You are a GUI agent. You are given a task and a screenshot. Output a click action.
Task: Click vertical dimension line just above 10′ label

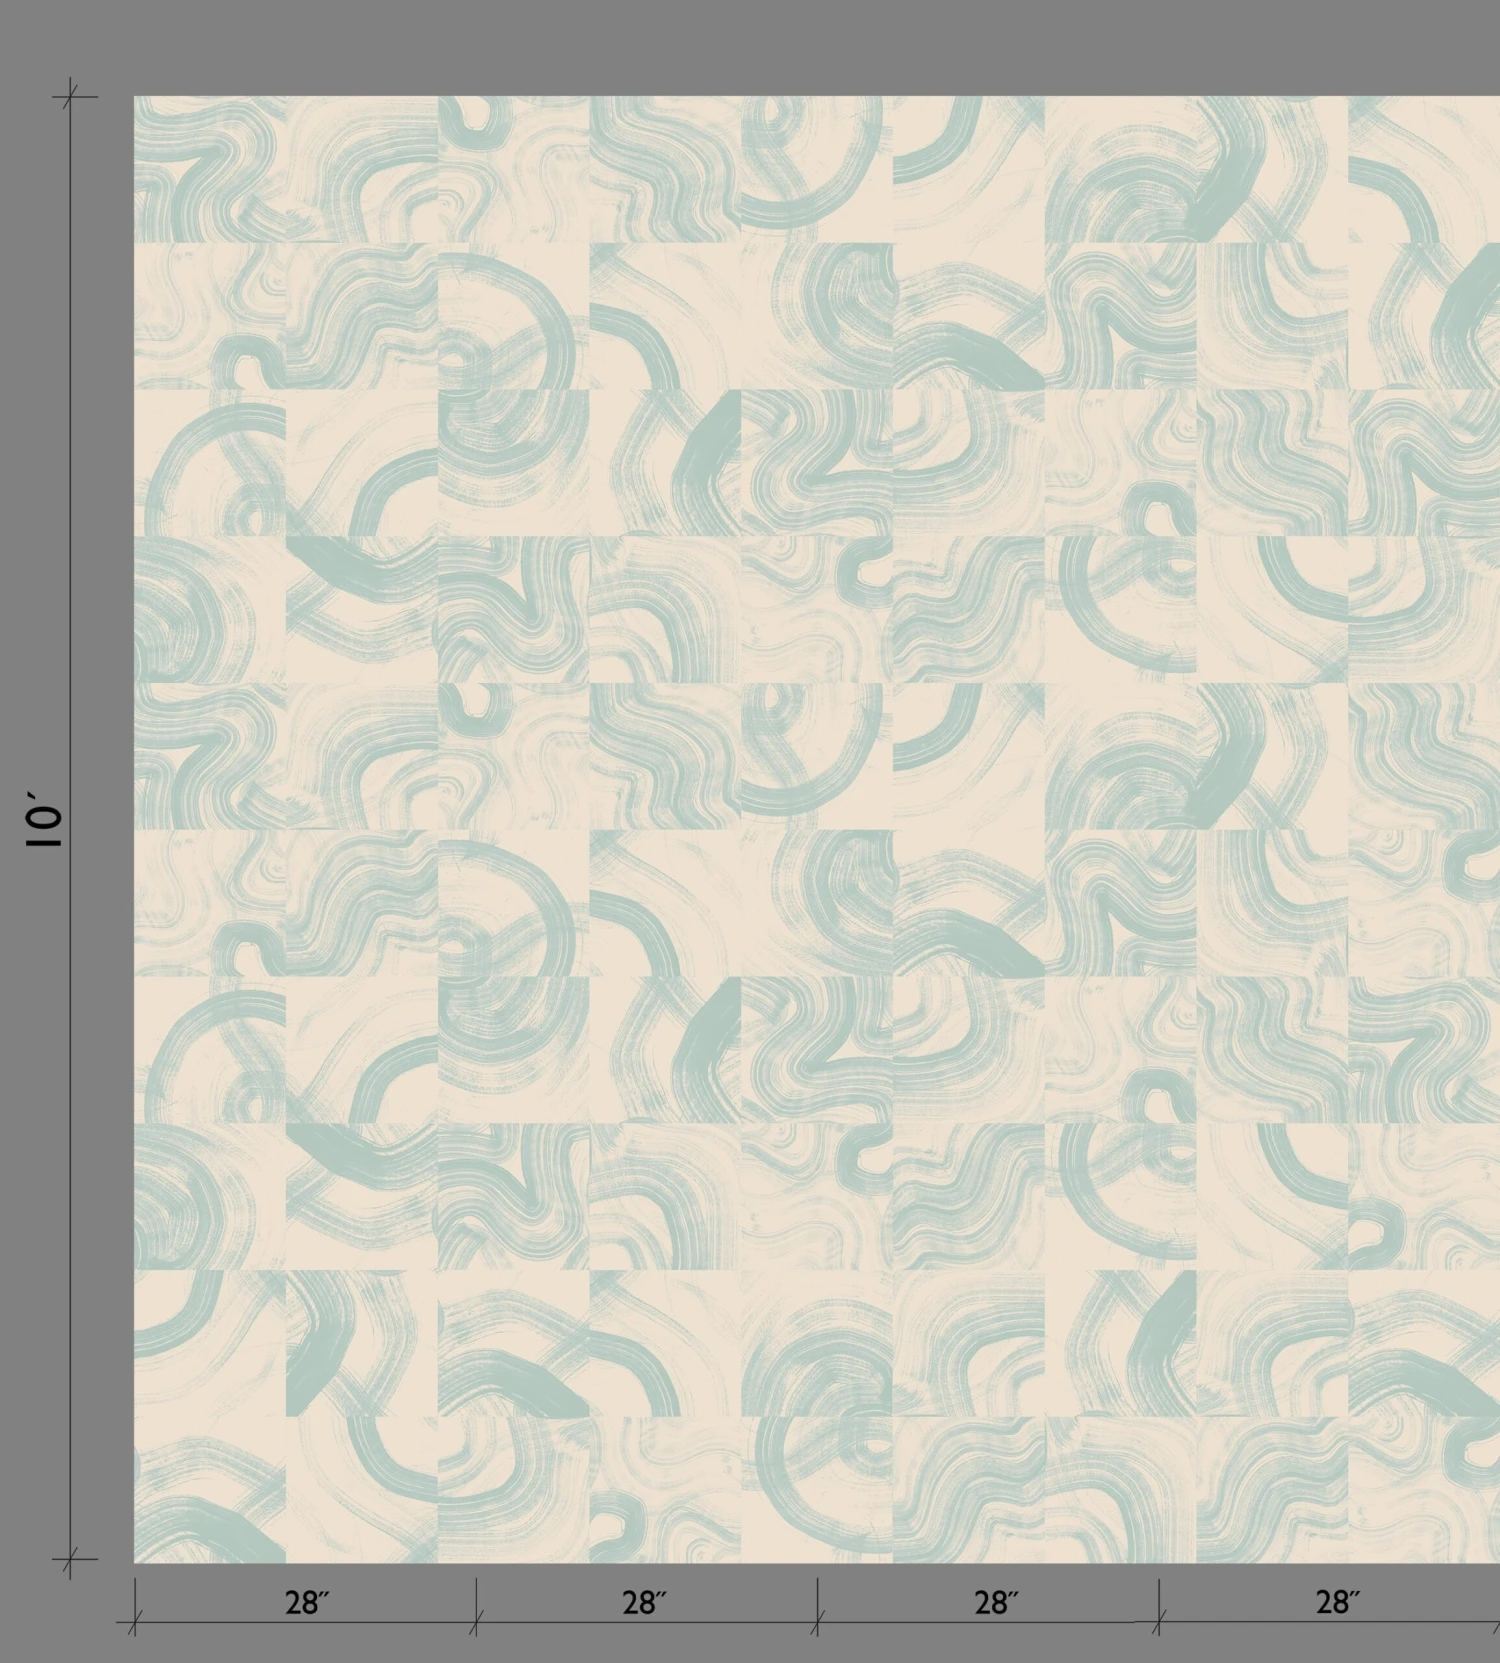click(x=70, y=700)
